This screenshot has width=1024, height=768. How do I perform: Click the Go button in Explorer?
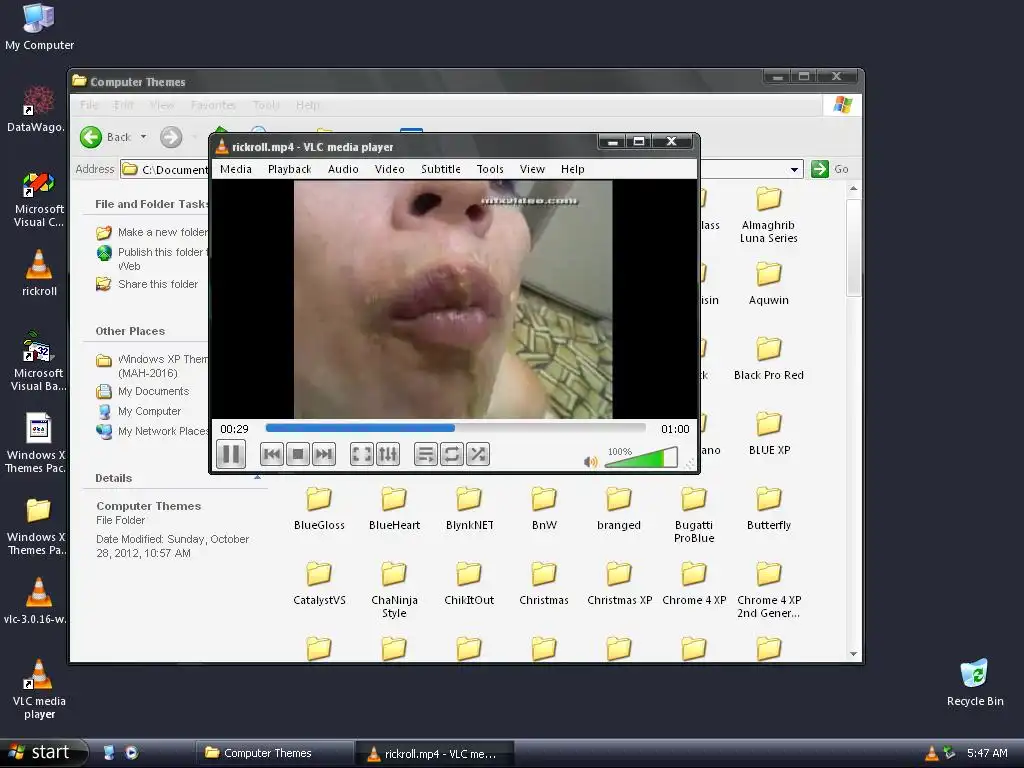point(830,169)
